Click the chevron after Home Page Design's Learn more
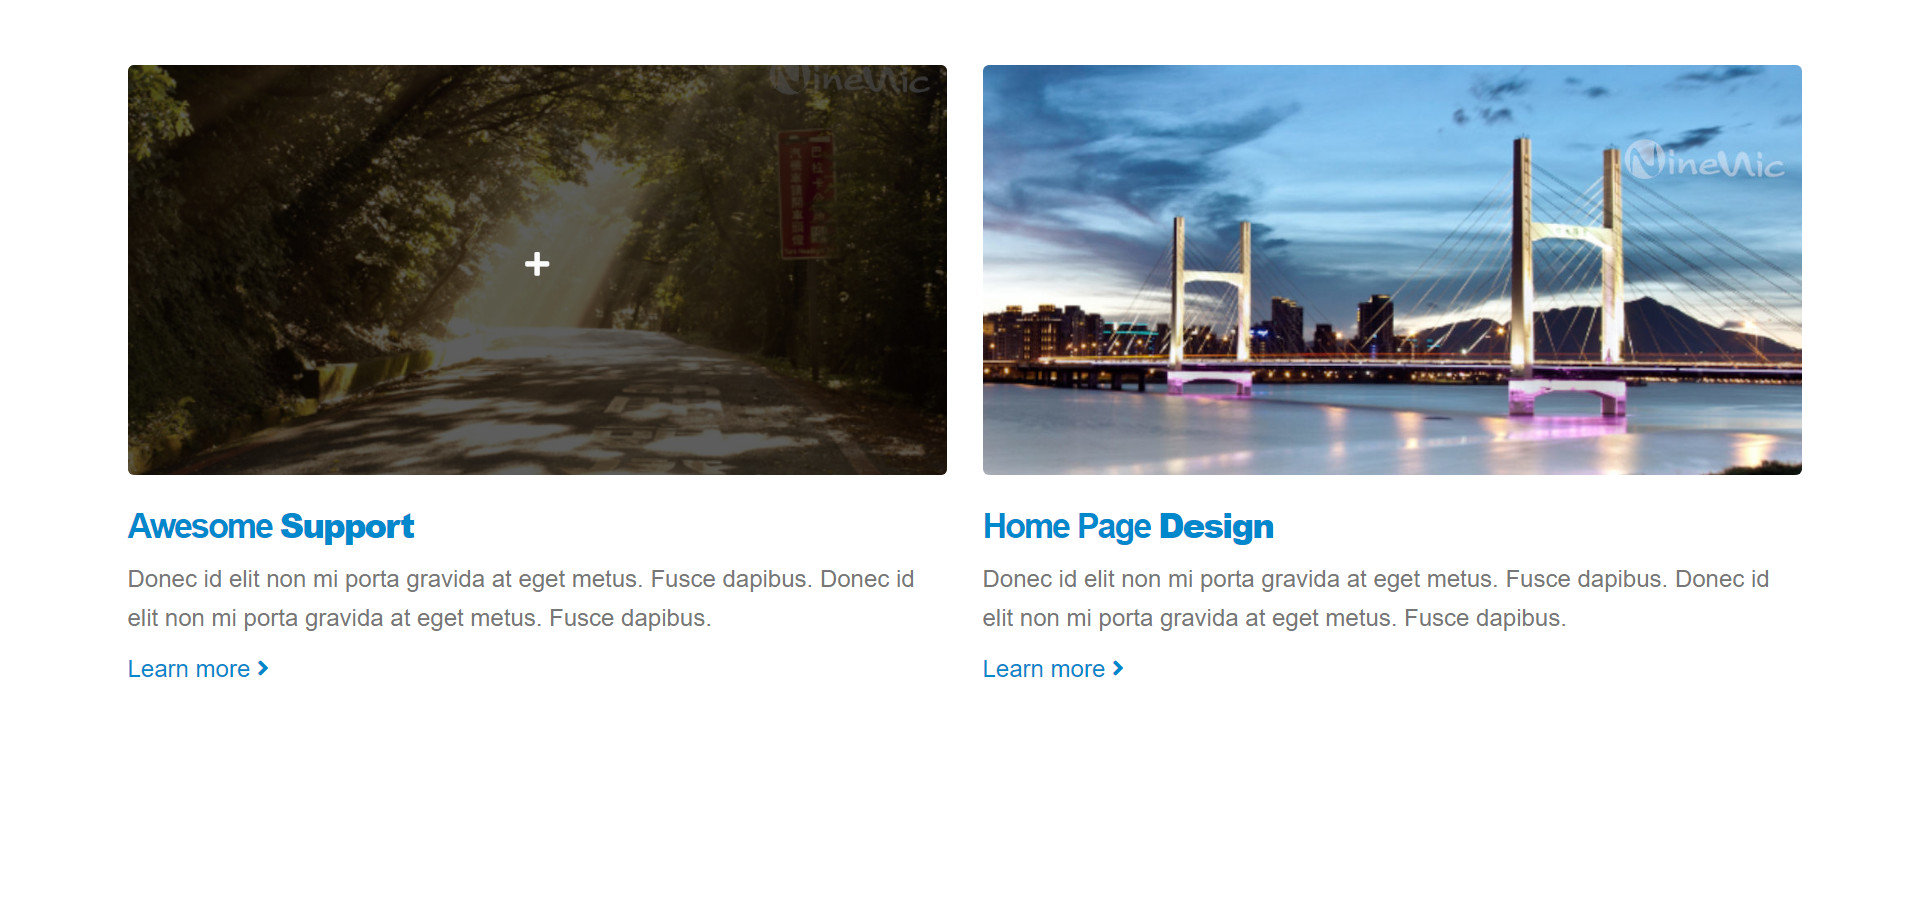This screenshot has width=1920, height=920. [1118, 668]
